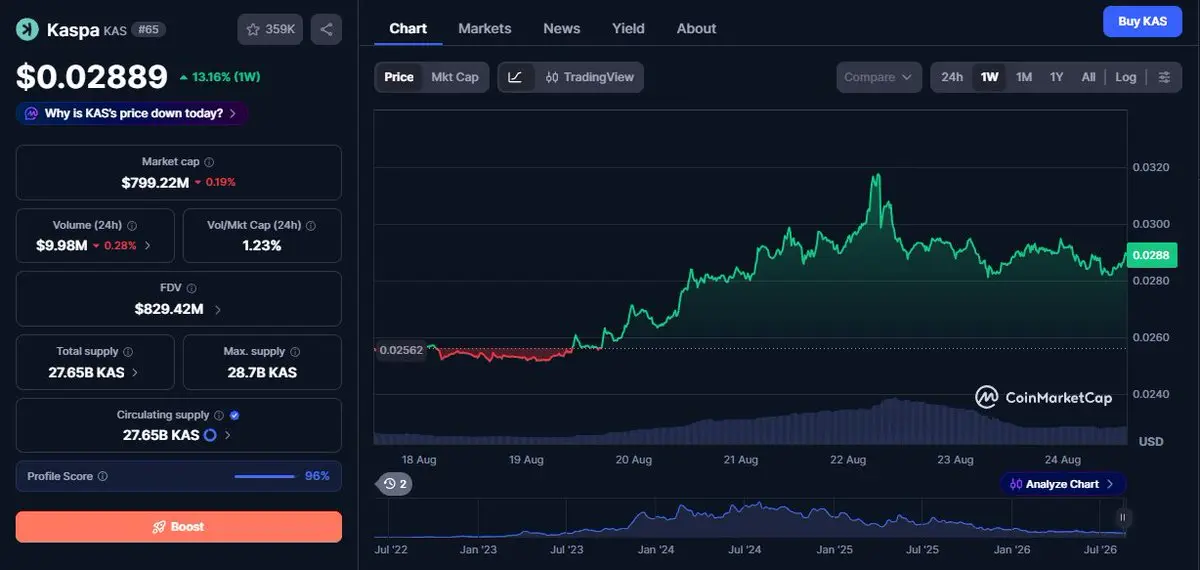Click the Max. supply info icon
The width and height of the screenshot is (1200, 570).
point(294,352)
